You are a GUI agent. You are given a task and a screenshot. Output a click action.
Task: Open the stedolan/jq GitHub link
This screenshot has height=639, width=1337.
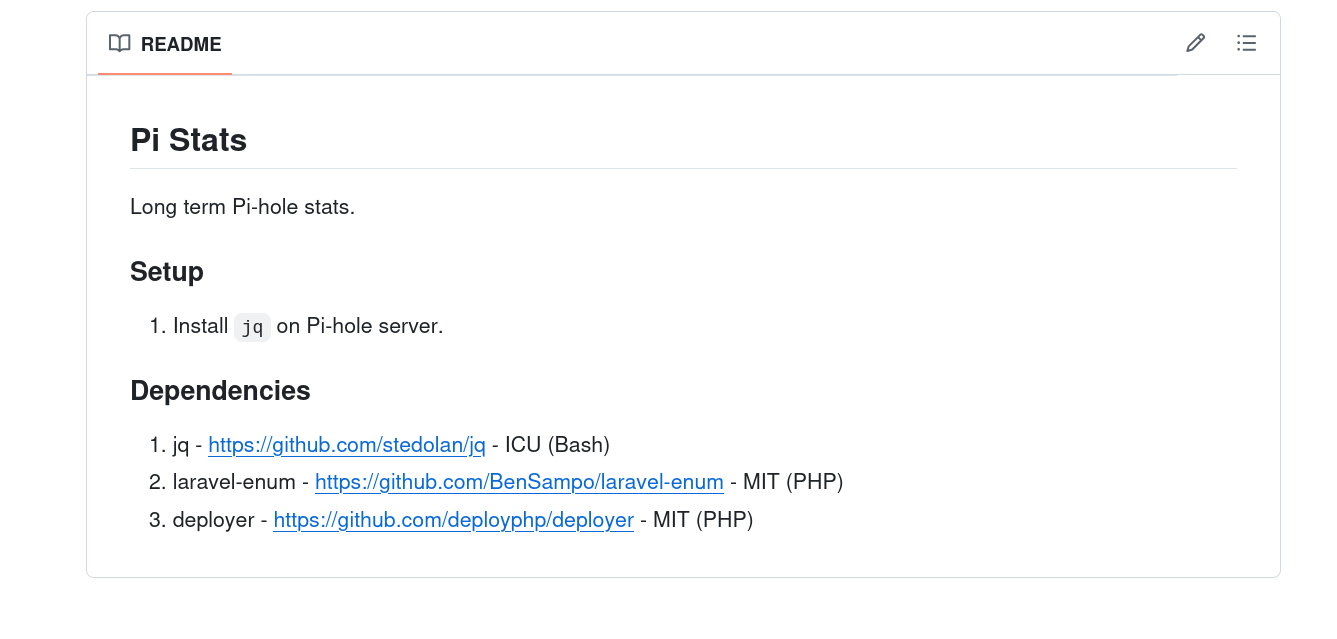(x=347, y=444)
